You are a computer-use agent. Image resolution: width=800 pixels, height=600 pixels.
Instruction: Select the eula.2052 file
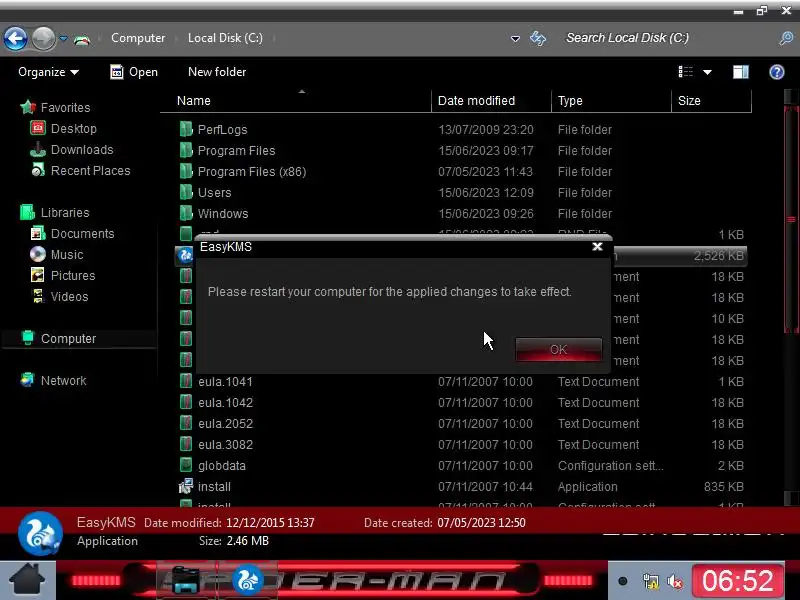225,423
